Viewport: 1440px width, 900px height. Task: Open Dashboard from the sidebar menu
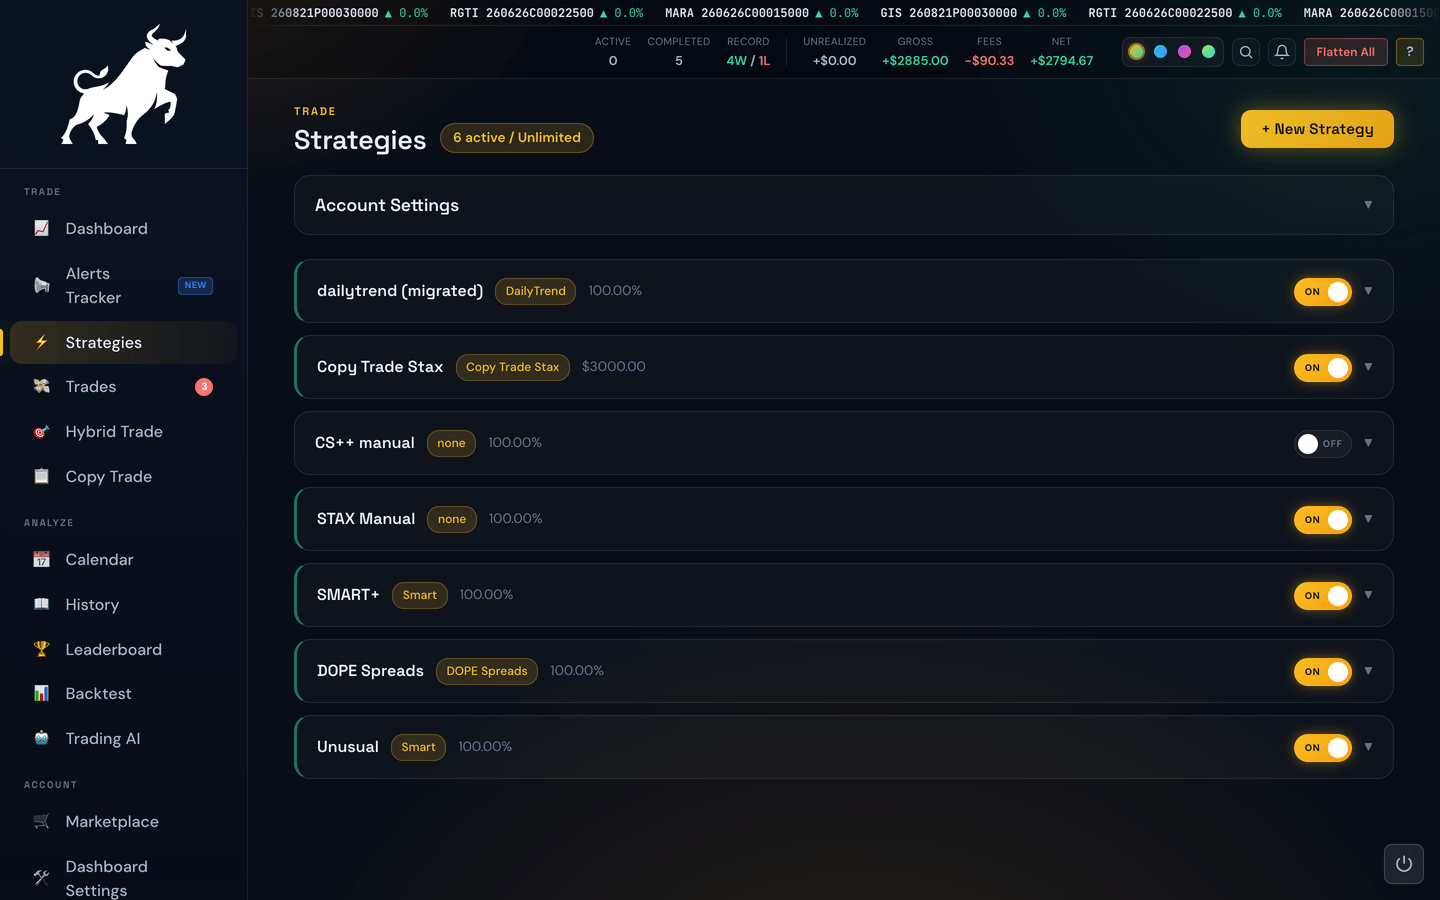click(x=123, y=228)
